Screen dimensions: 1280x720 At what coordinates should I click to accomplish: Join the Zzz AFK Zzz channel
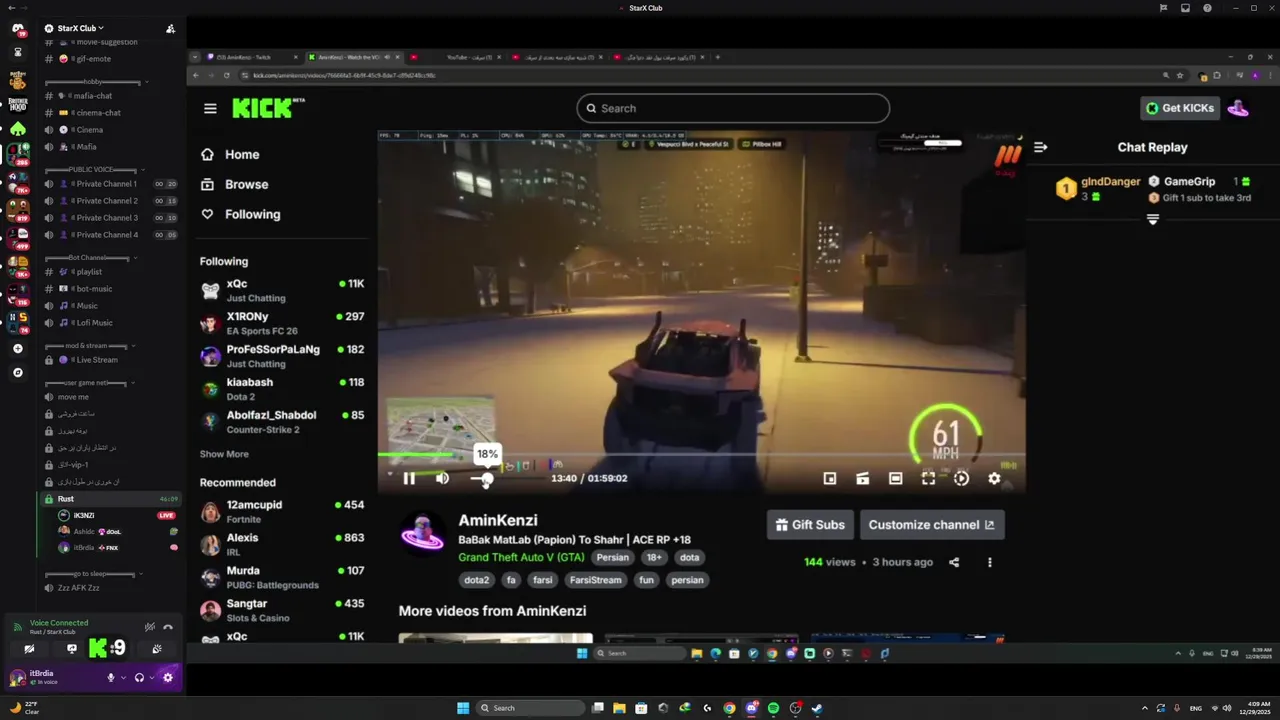[x=110, y=588]
